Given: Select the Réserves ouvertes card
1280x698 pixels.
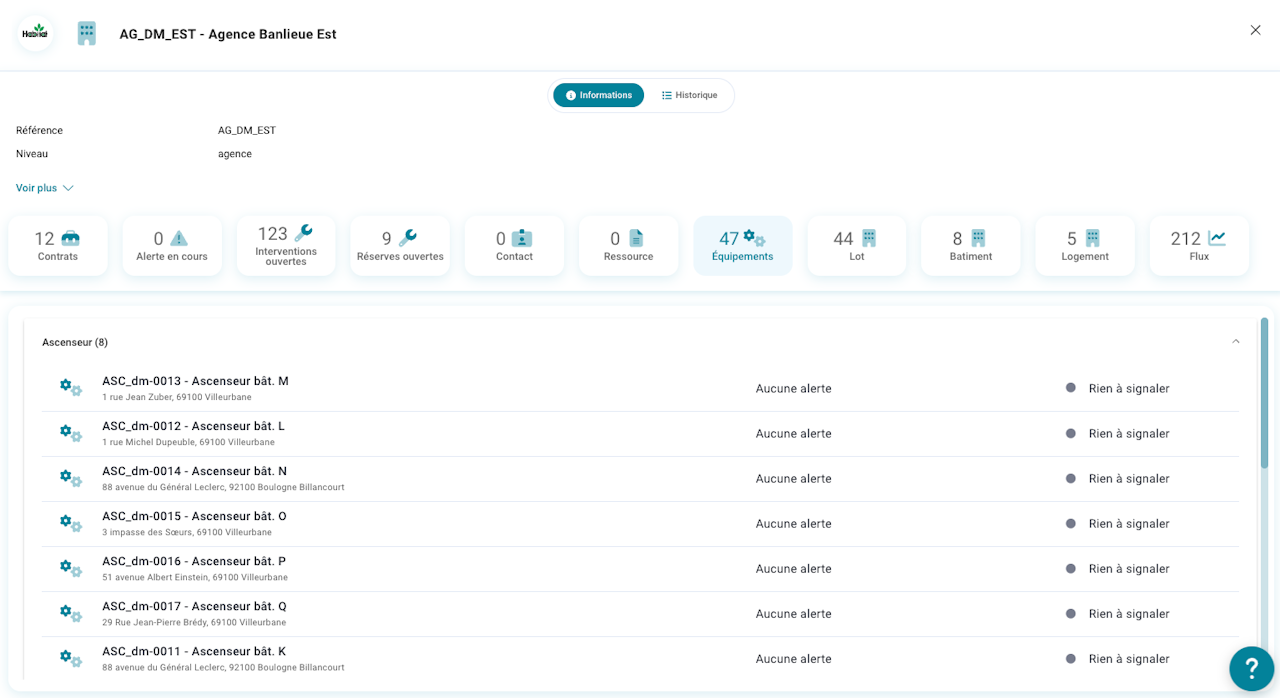Looking at the screenshot, I should (x=400, y=246).
